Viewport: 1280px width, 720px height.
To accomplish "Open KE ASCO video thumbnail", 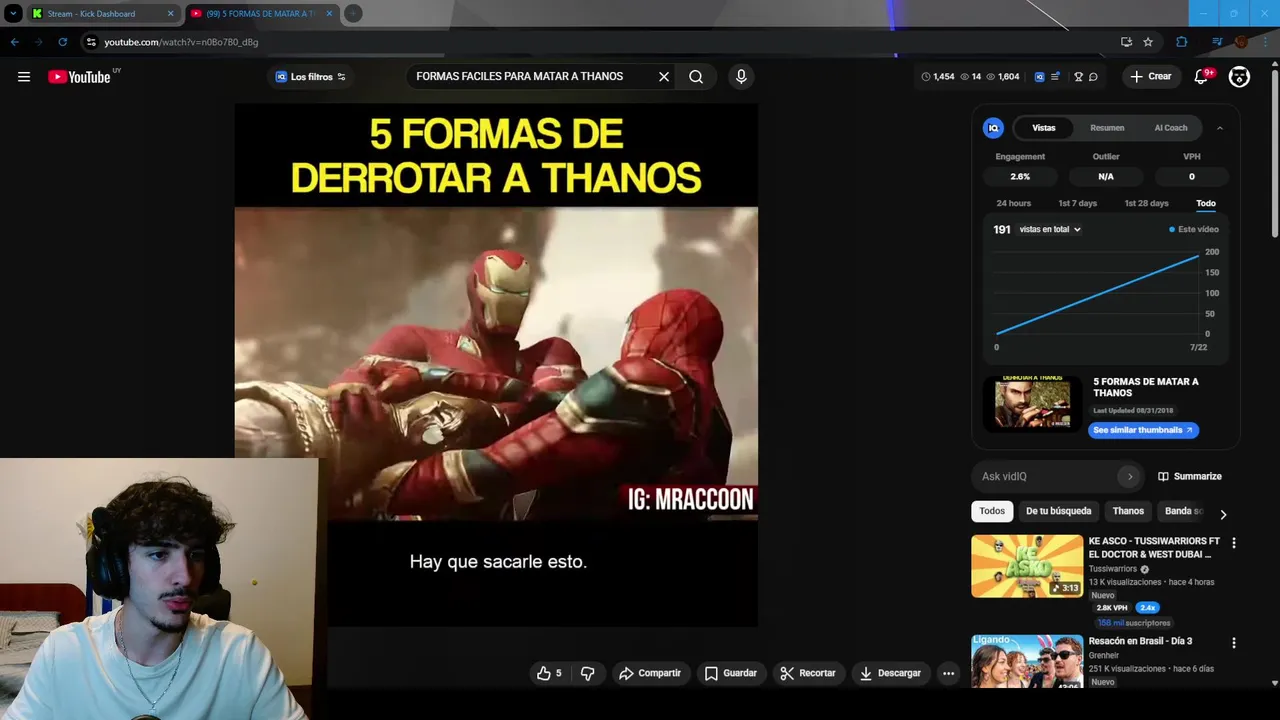I will click(x=1027, y=566).
